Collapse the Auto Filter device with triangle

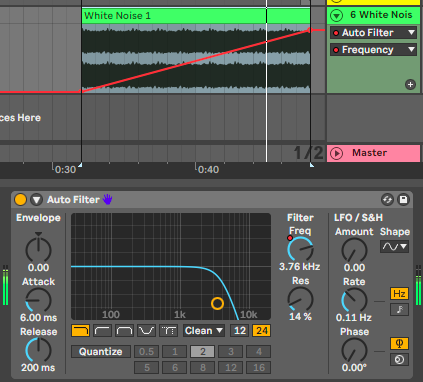pyautogui.click(x=36, y=200)
